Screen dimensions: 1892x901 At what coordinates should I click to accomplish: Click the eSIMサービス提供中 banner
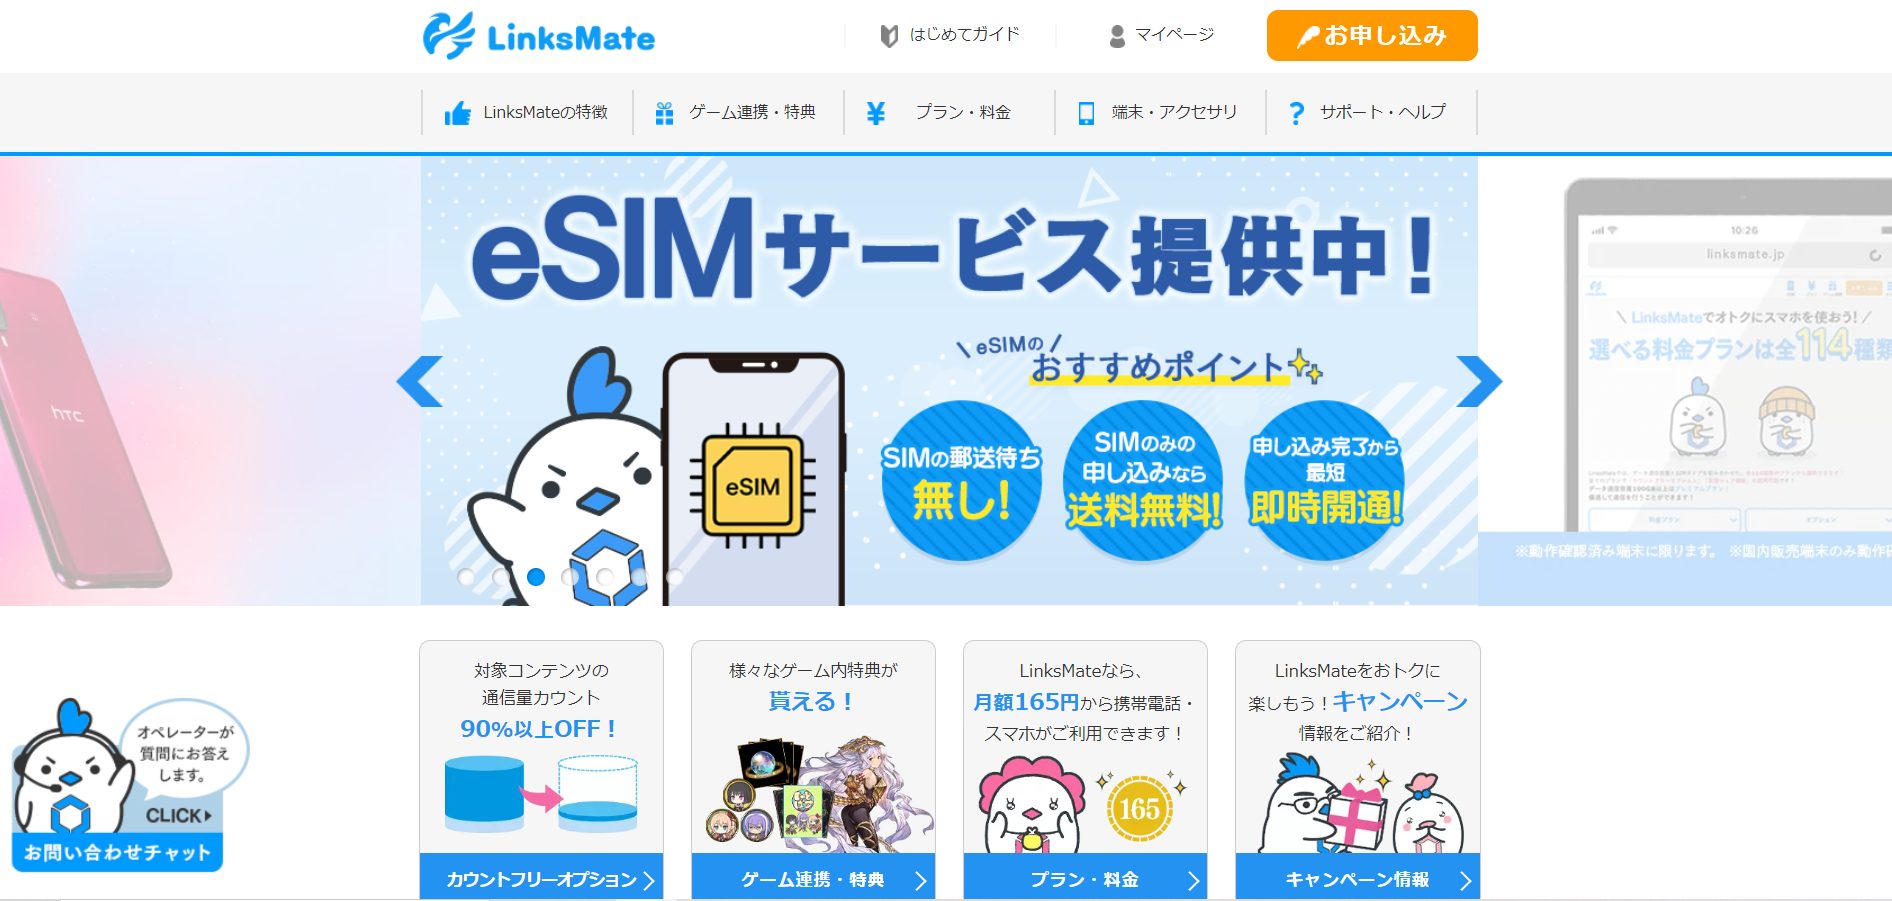(x=949, y=380)
